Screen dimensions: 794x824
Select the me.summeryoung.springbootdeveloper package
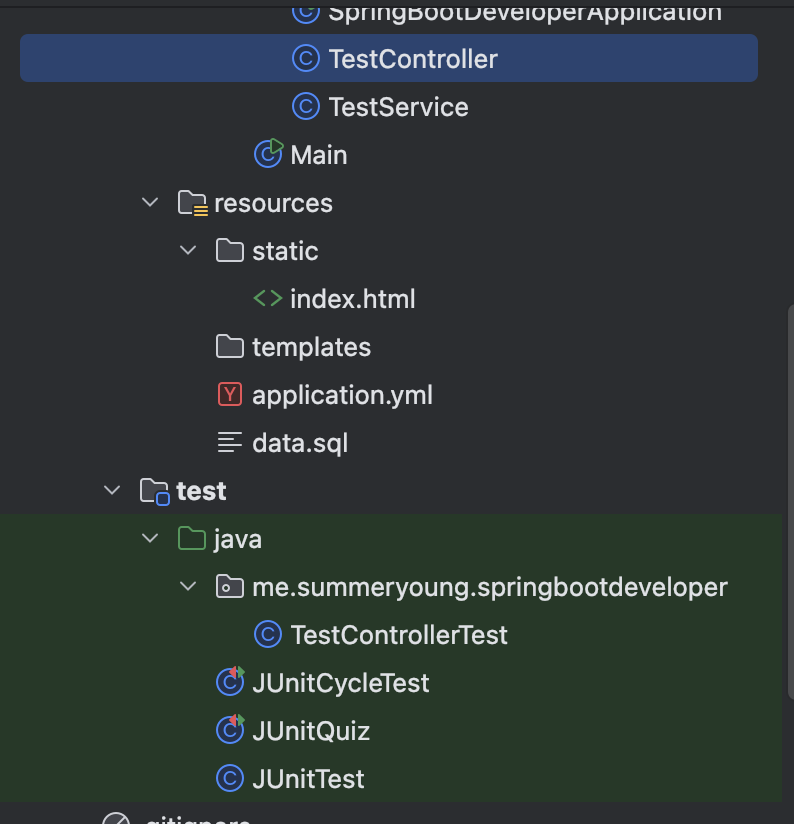(x=489, y=587)
